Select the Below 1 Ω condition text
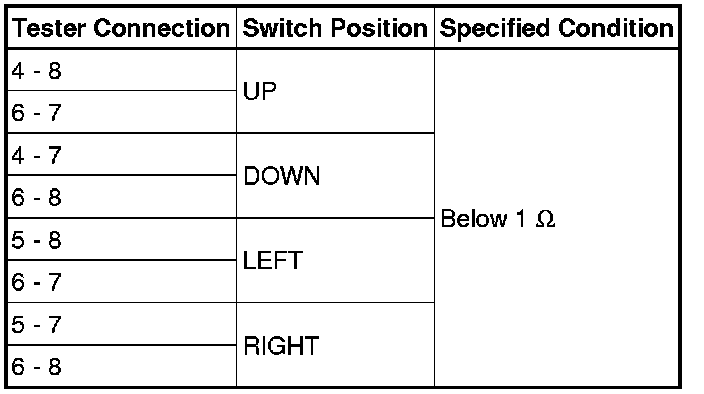The height and width of the screenshot is (394, 704). (498, 219)
